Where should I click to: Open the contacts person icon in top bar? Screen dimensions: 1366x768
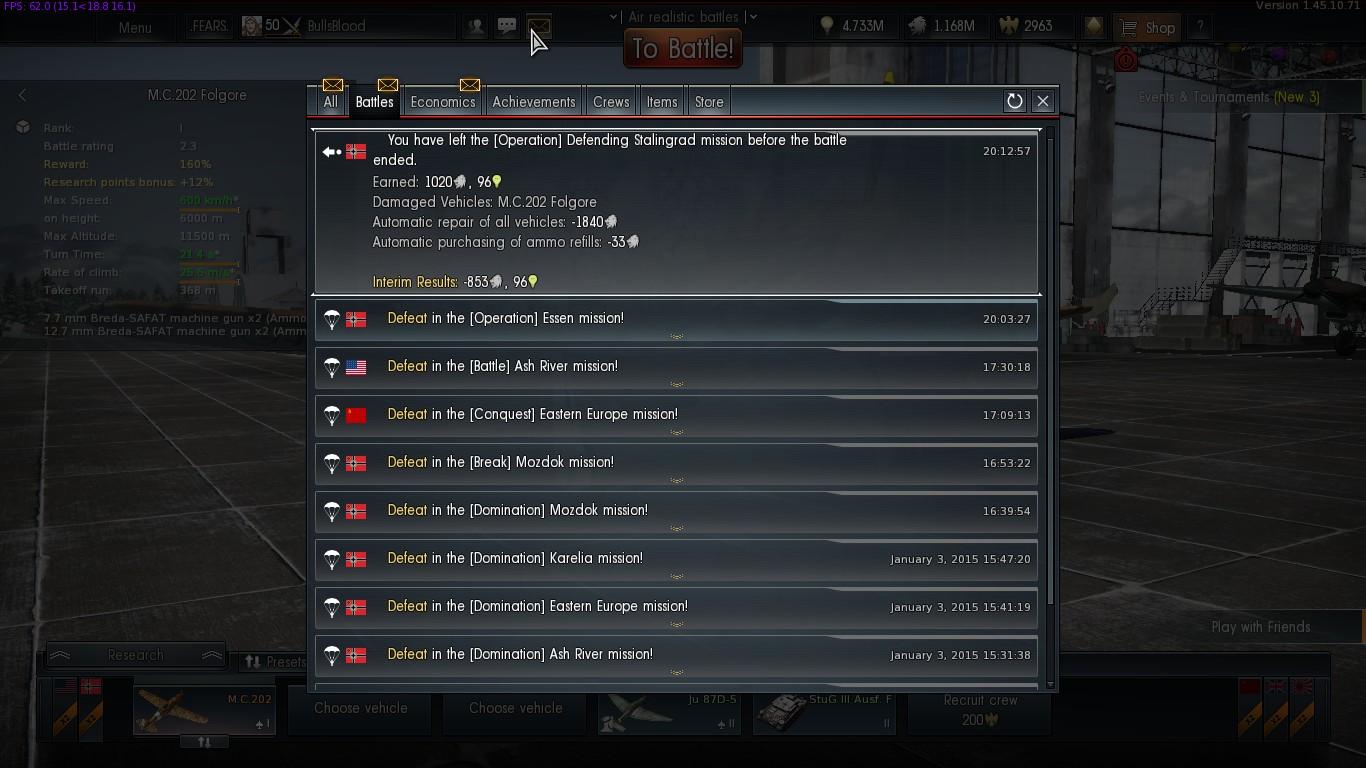pos(476,26)
